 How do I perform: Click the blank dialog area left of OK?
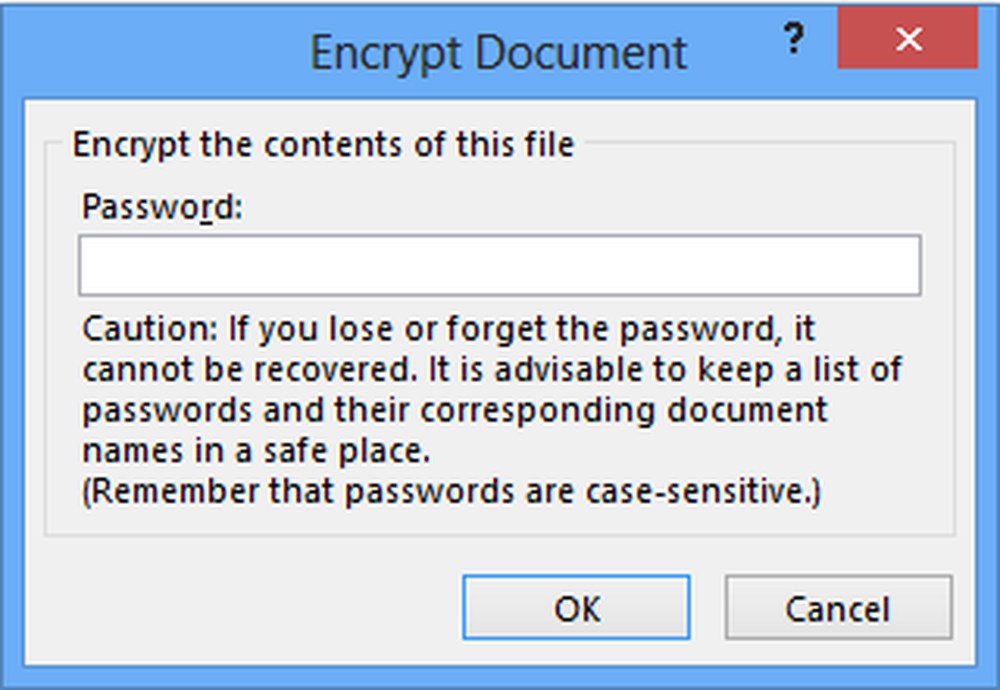point(250,607)
